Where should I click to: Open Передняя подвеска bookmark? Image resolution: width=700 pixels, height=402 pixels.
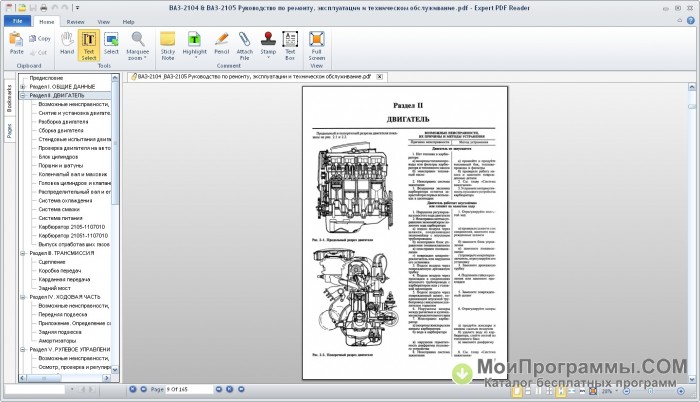point(63,314)
